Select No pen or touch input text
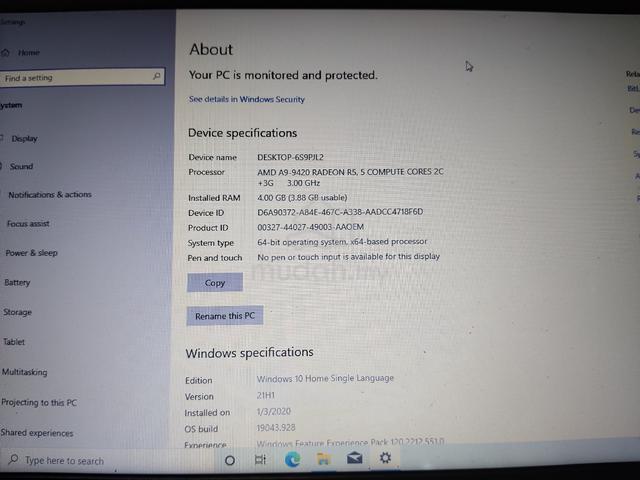640x480 pixels. pyautogui.click(x=348, y=257)
